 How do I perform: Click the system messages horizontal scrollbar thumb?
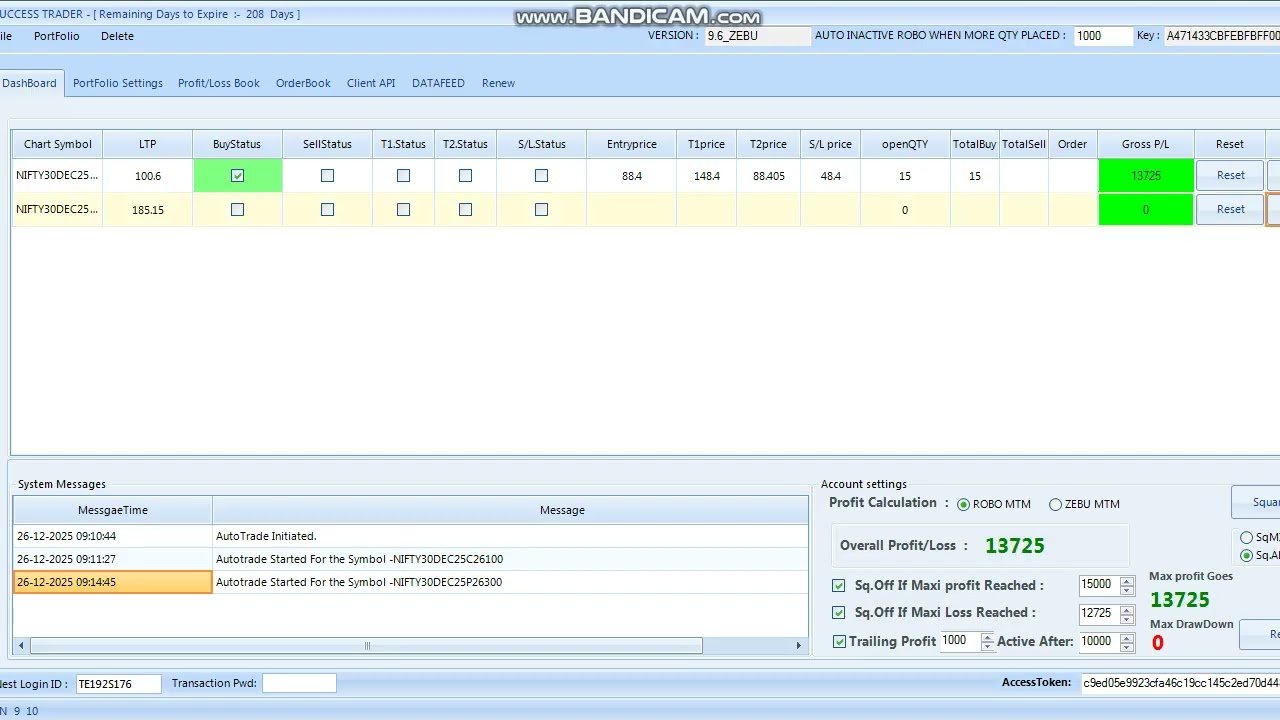click(366, 646)
